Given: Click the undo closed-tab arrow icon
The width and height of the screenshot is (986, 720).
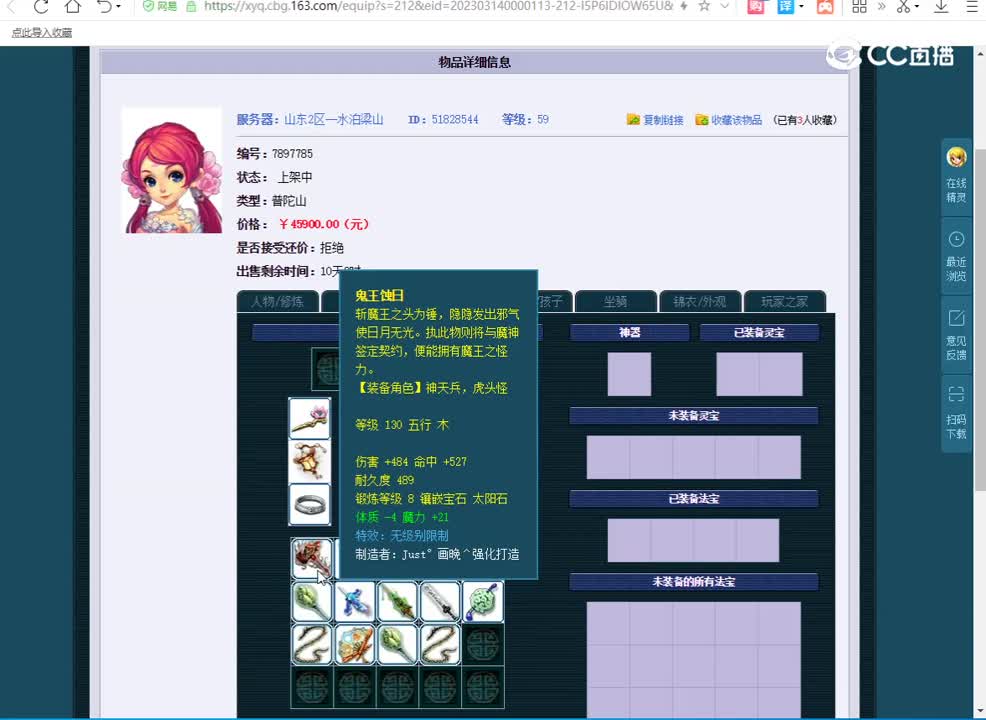Looking at the screenshot, I should (105, 6).
